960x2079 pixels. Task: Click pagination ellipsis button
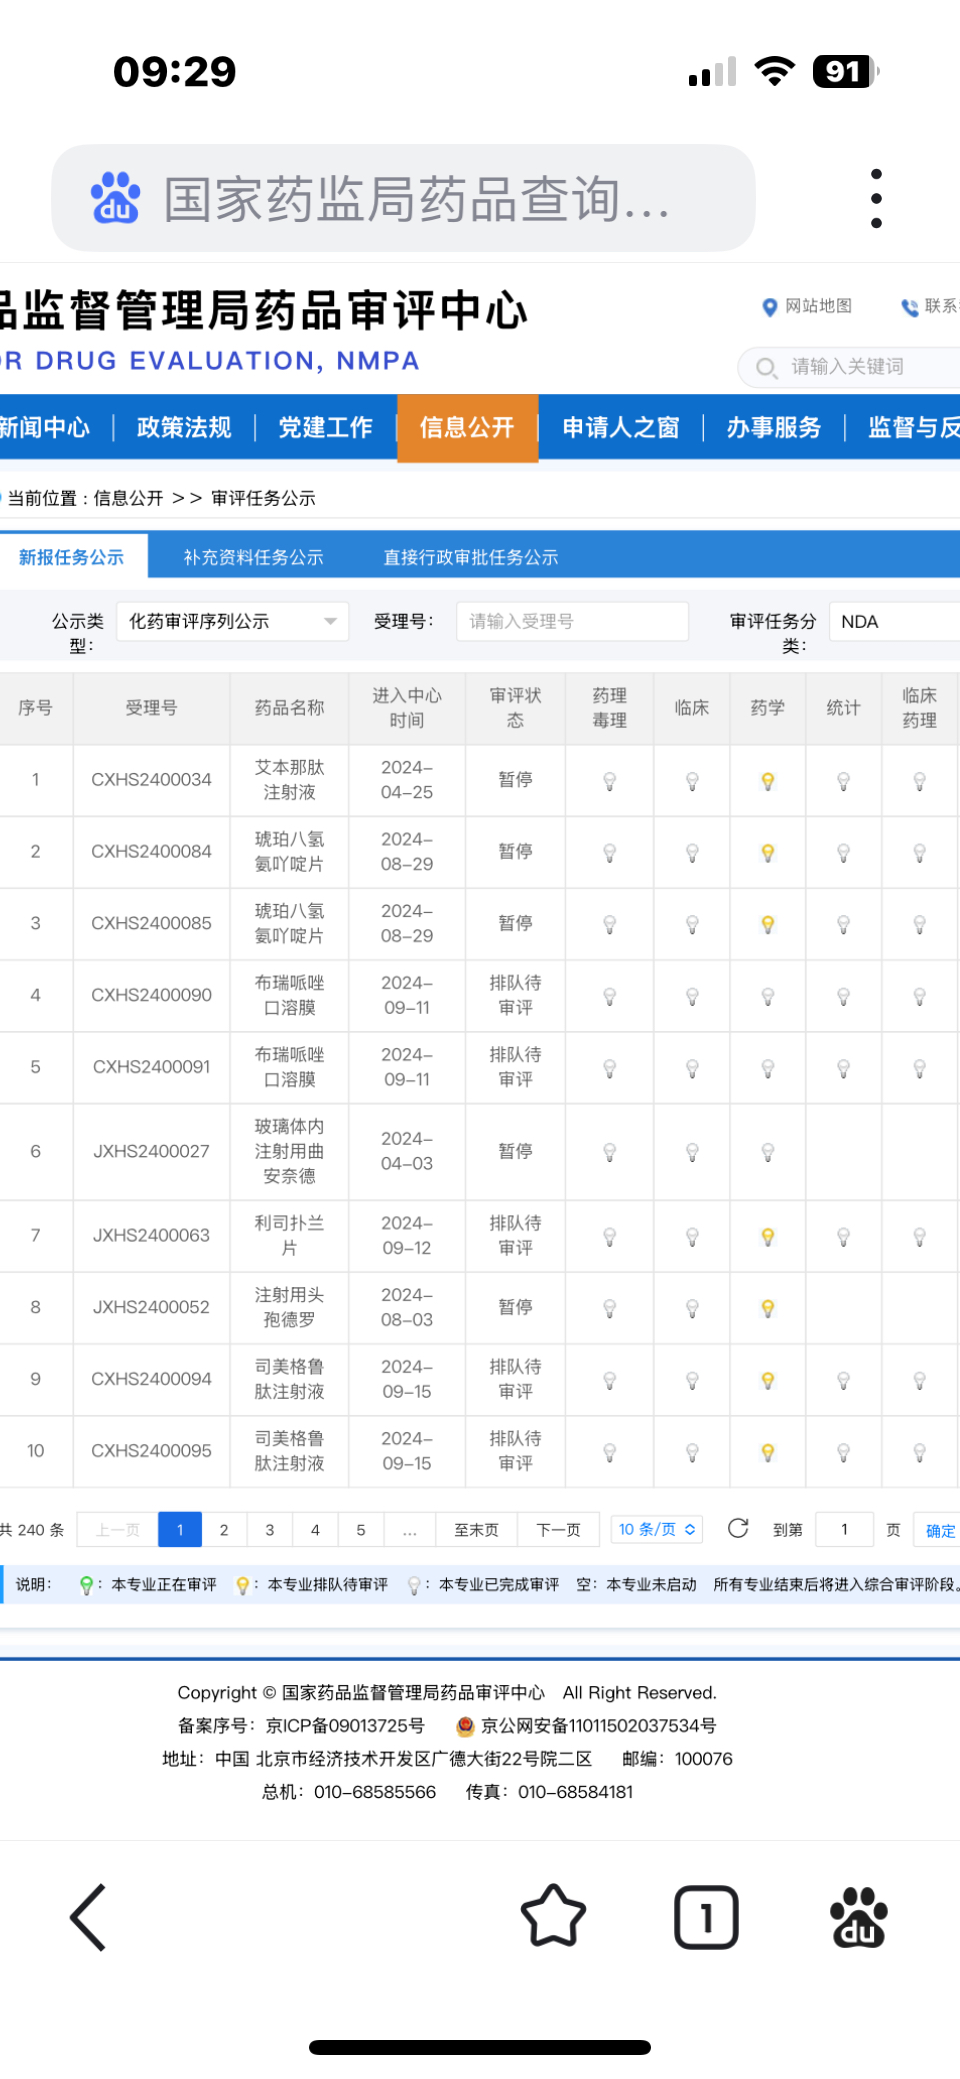tap(410, 1529)
